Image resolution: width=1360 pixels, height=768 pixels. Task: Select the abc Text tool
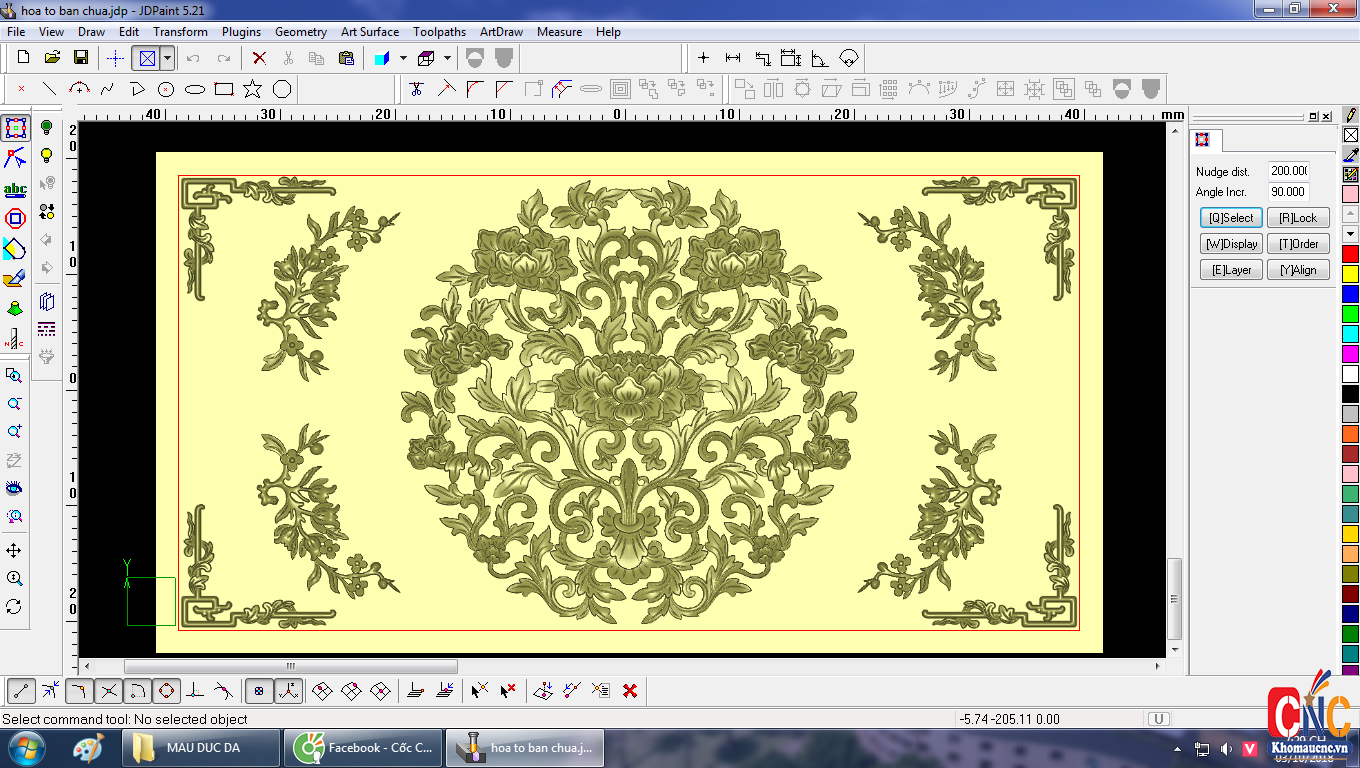(x=15, y=189)
